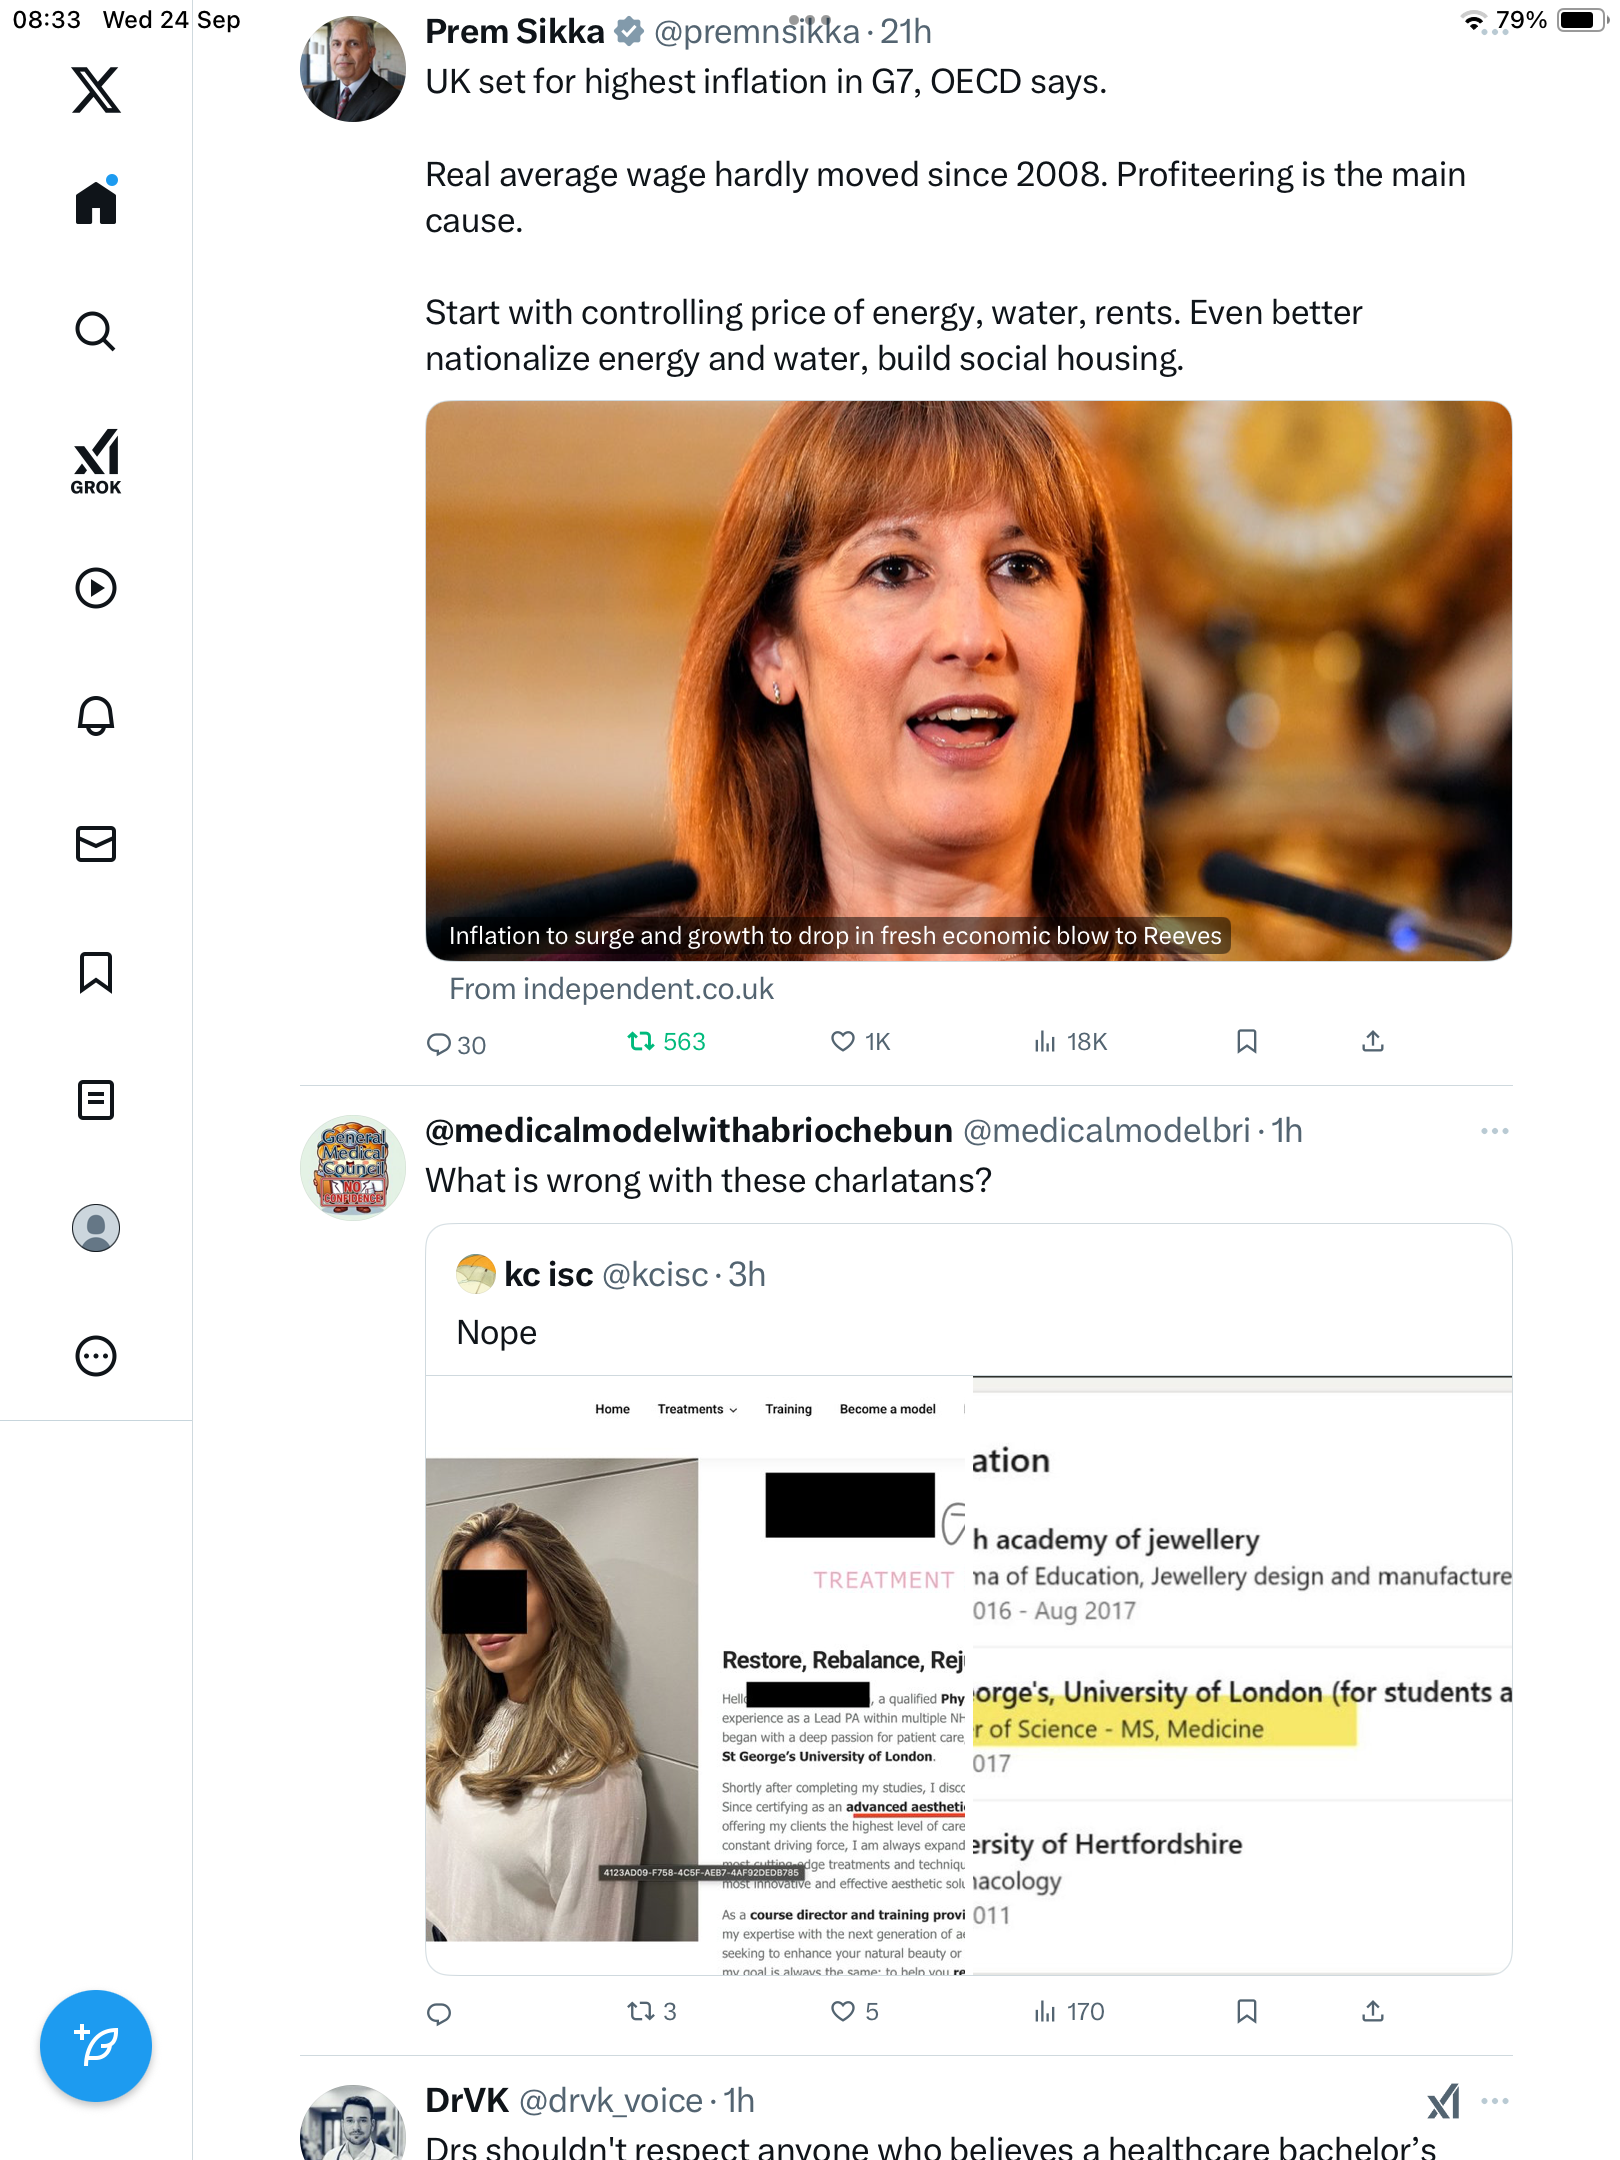Open more options on medicalmodelwithabriochebun post
Screen dimensions: 1620x2160
tap(1494, 1131)
